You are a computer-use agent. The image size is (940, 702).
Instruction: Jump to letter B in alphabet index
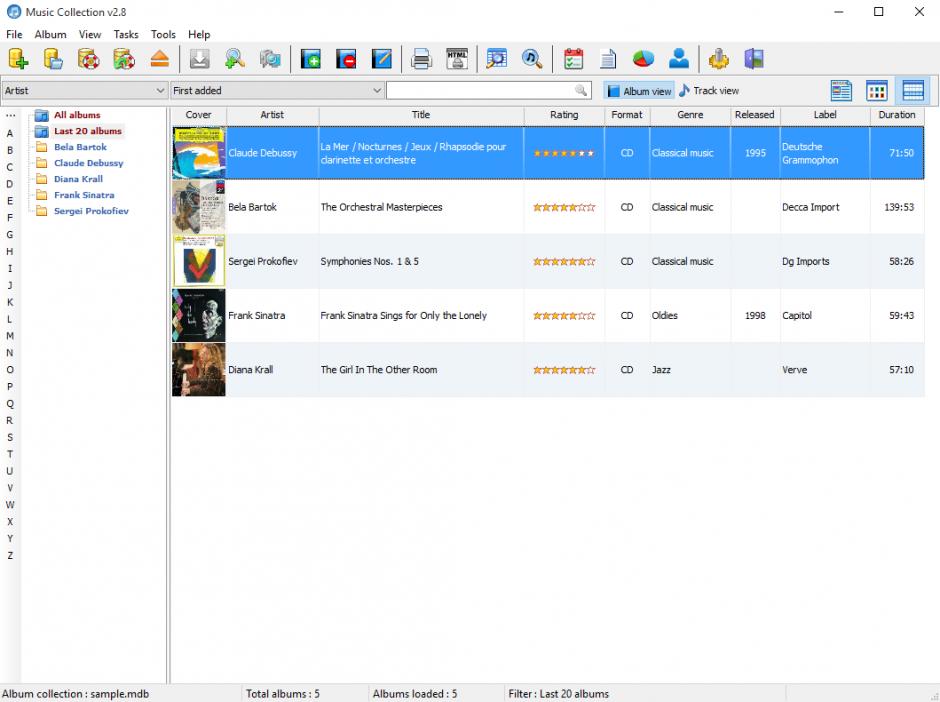pos(10,150)
